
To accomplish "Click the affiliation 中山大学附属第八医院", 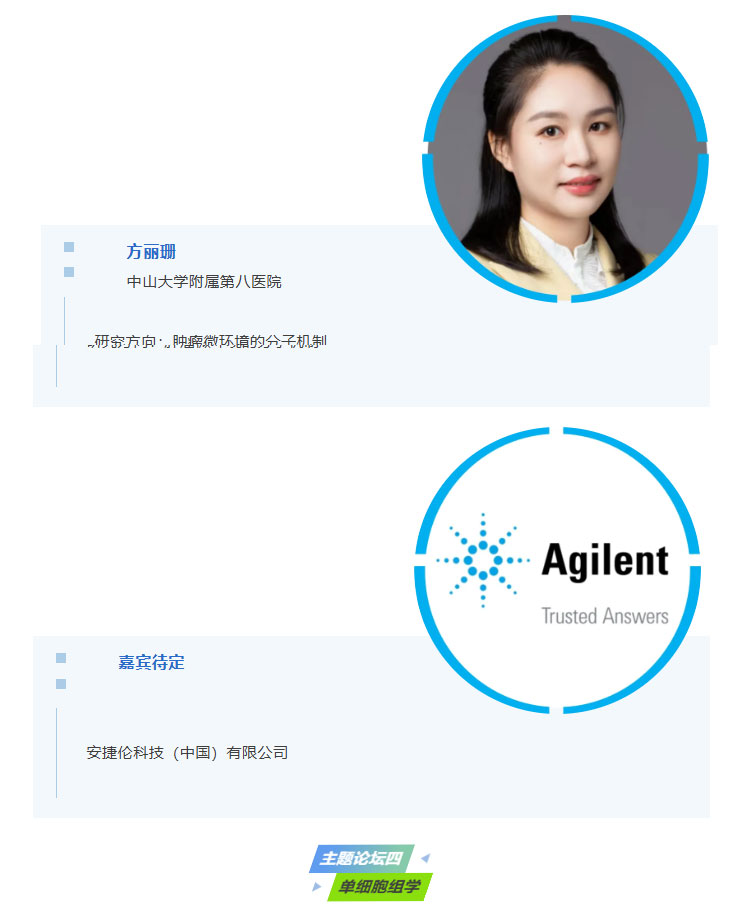I will pyautogui.click(x=204, y=282).
